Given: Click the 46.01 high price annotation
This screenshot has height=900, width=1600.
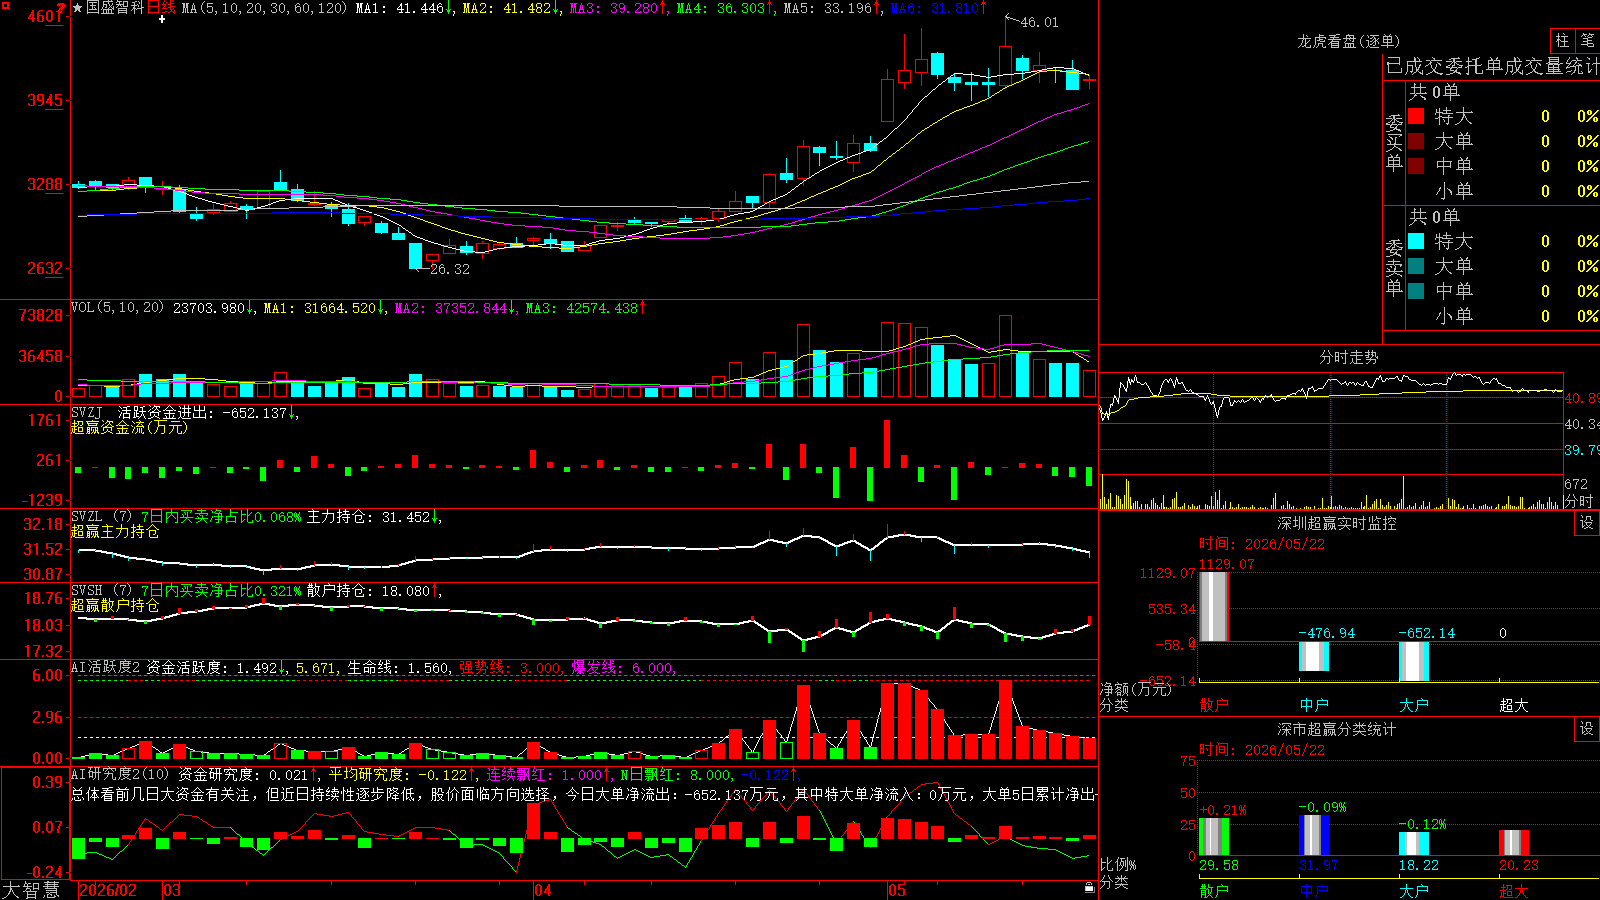Looking at the screenshot, I should tap(1039, 22).
